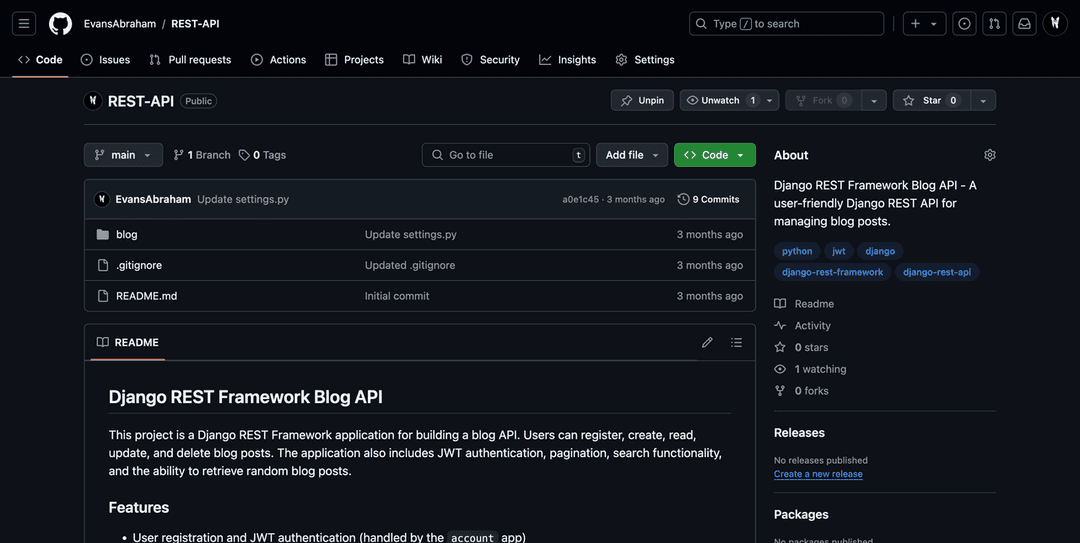Select the README tab in file viewer
This screenshot has height=543, width=1080.
point(128,342)
